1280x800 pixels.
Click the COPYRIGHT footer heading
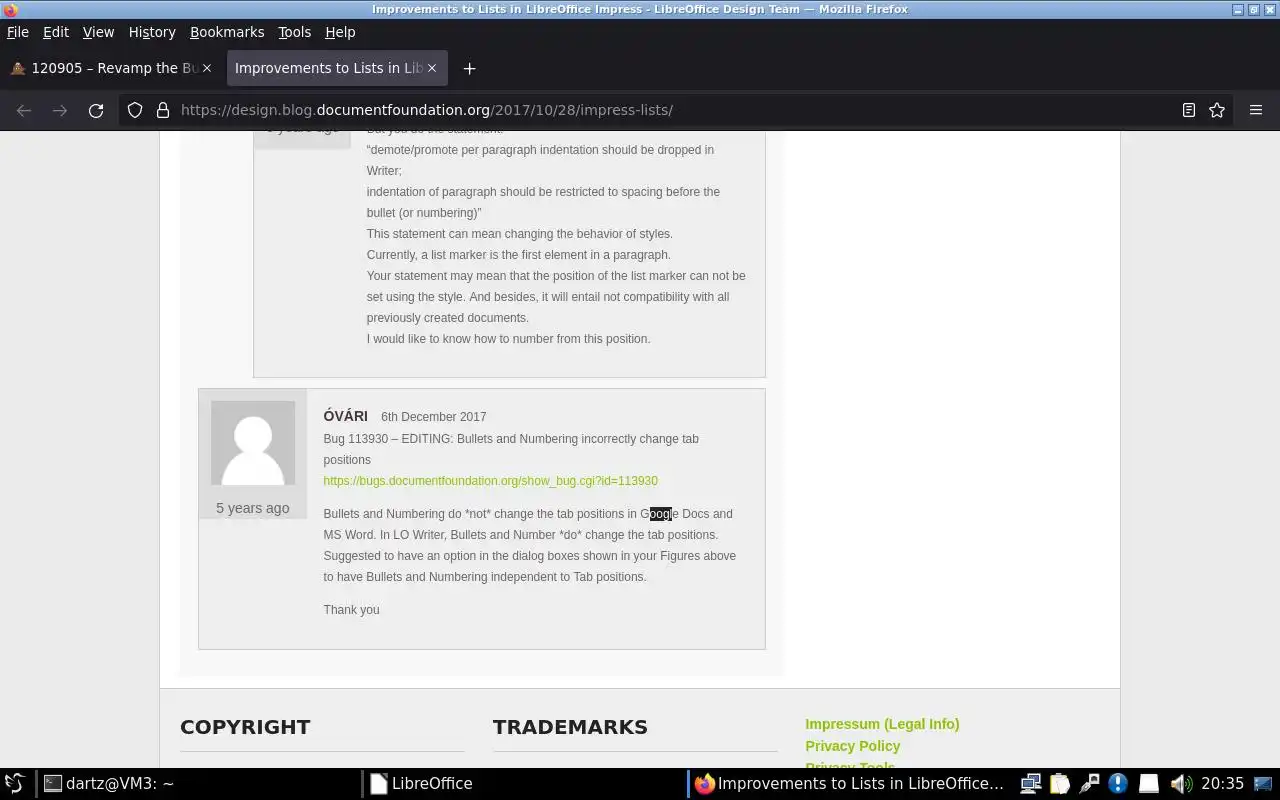[245, 727]
